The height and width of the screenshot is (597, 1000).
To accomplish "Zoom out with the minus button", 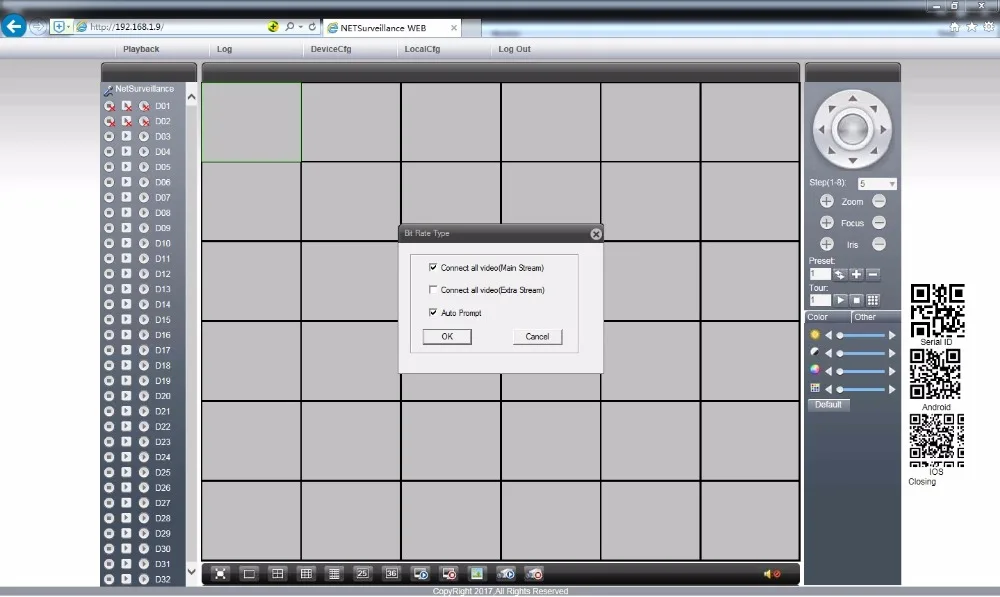I will (x=879, y=202).
